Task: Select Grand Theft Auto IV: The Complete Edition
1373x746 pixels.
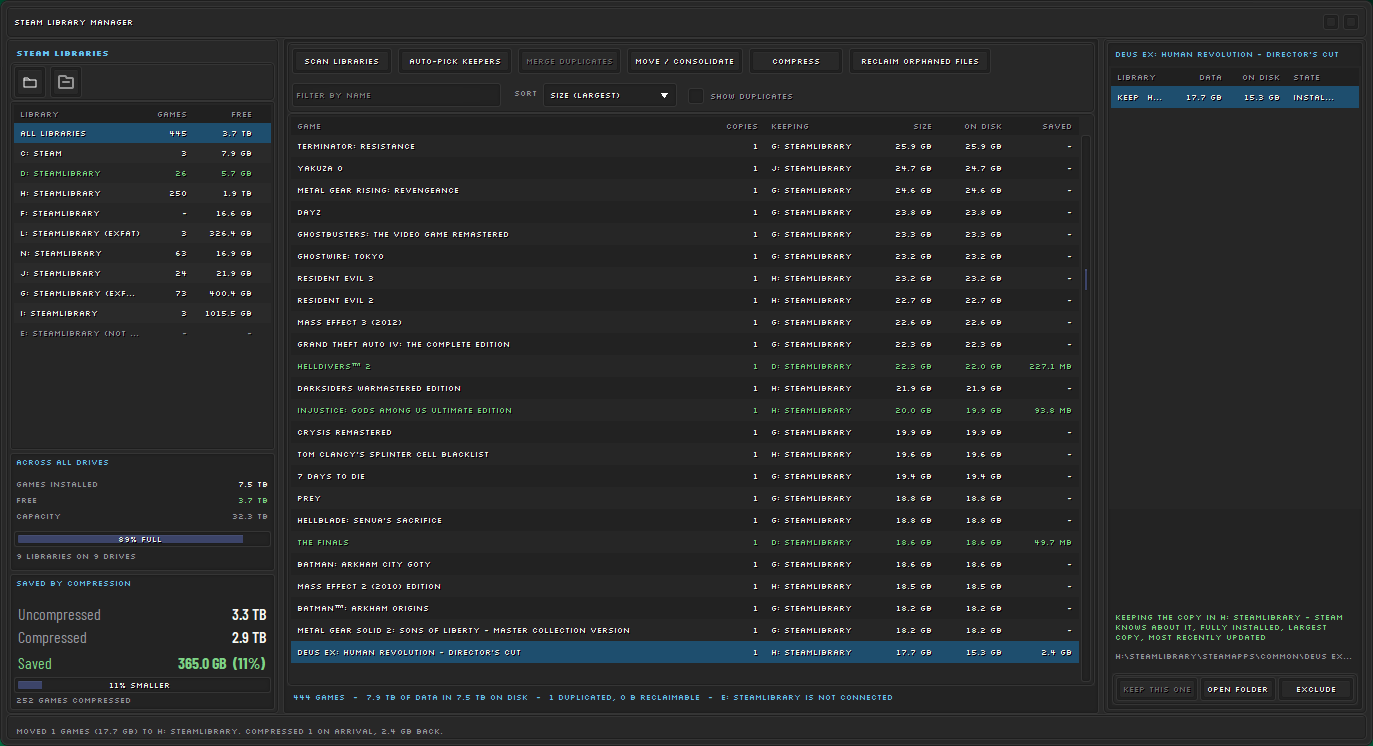Action: (x=685, y=344)
